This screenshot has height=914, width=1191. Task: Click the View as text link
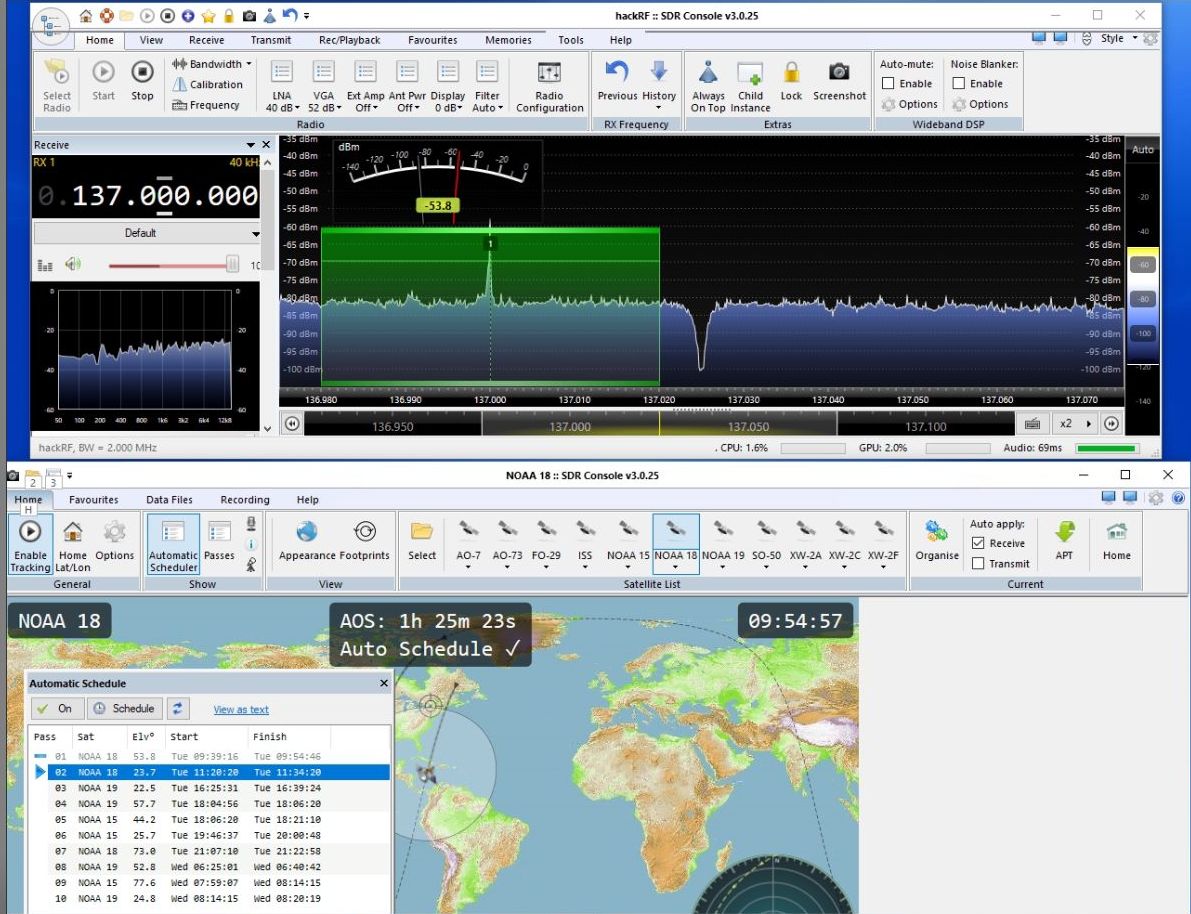tap(241, 710)
